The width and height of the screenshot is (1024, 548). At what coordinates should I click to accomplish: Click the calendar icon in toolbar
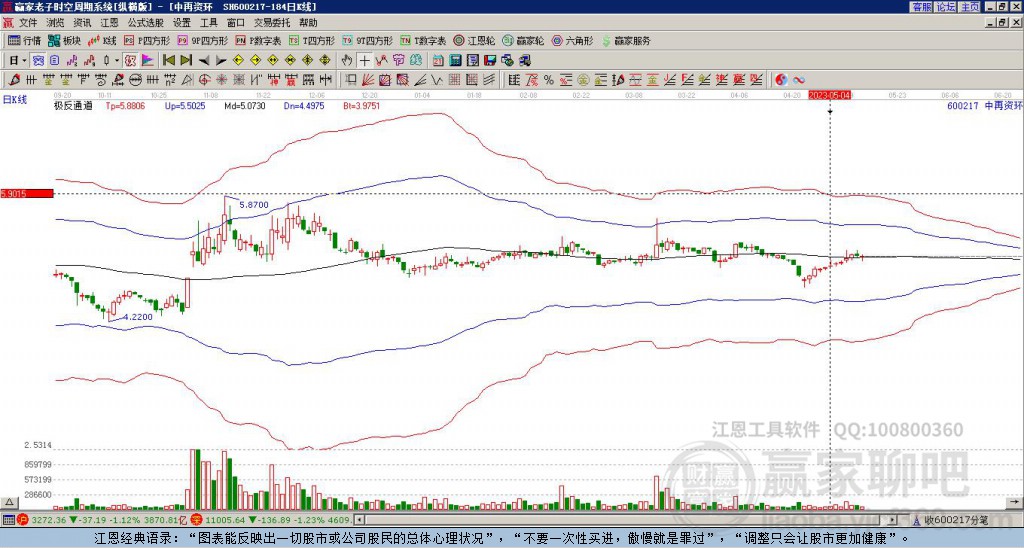(438, 61)
